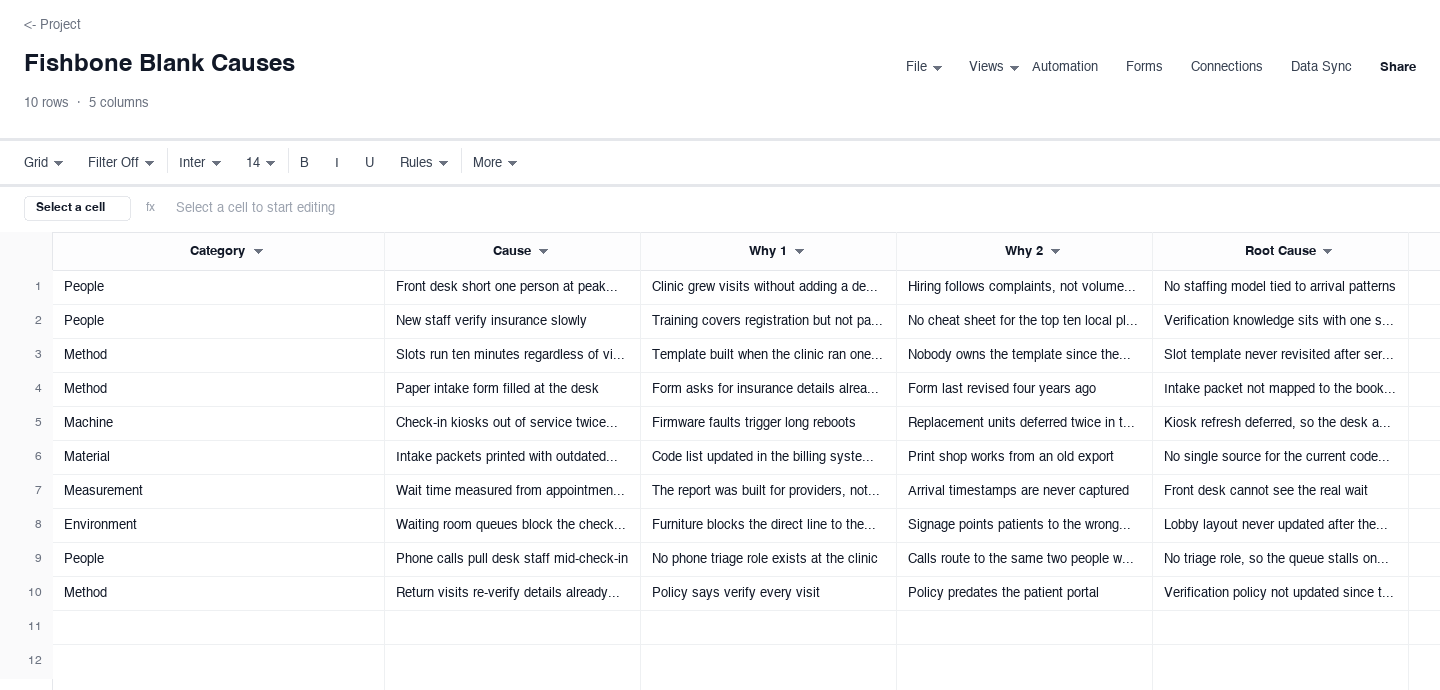Select 'Policy says verify every visit' cell
Screen dimensions: 1440x690
(768, 593)
